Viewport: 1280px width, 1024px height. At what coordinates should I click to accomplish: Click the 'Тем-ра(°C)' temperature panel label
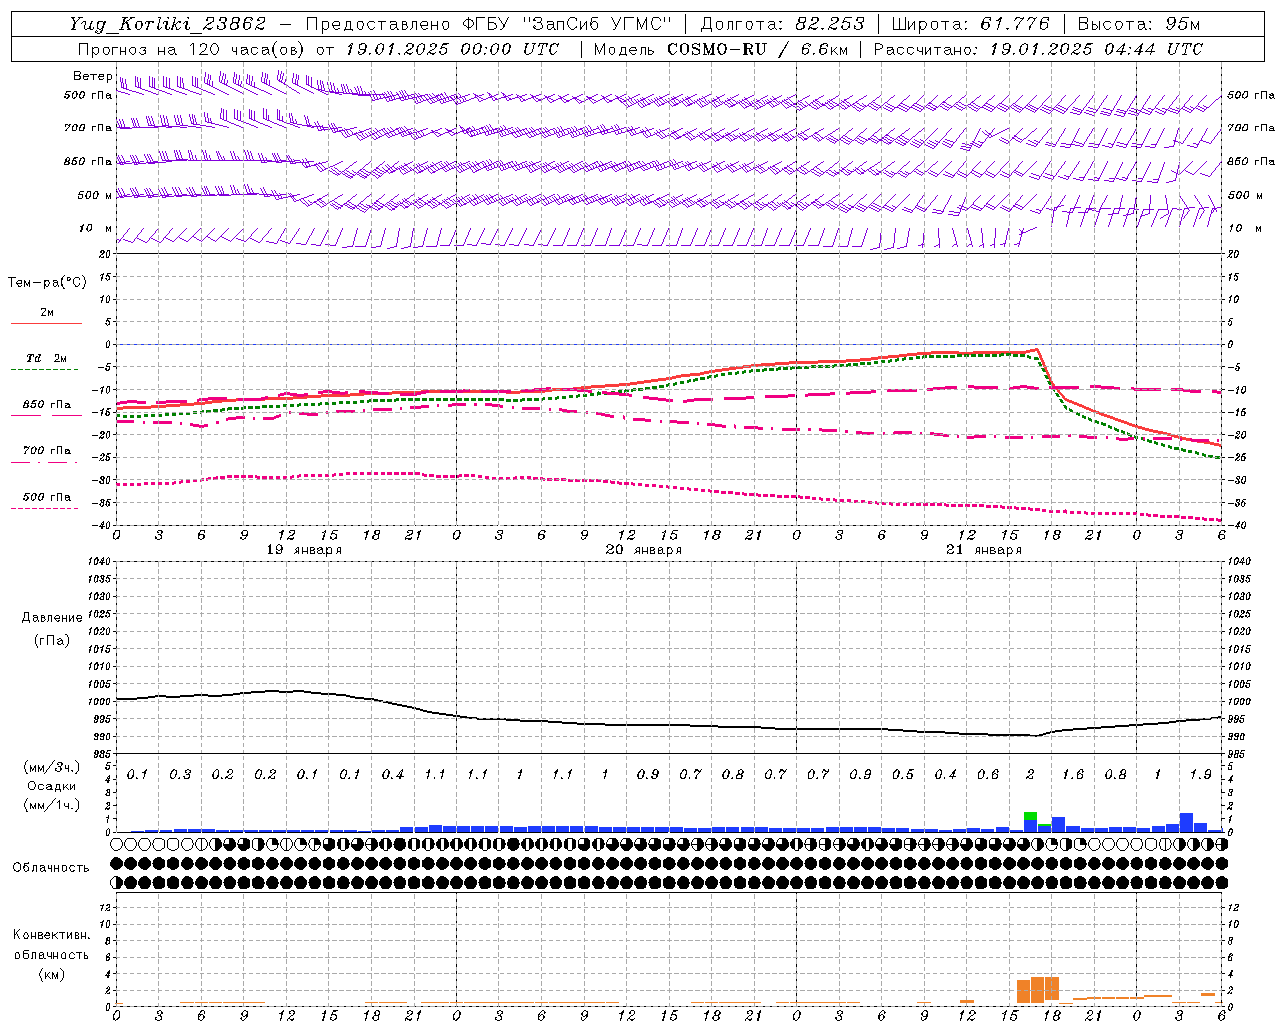[47, 282]
